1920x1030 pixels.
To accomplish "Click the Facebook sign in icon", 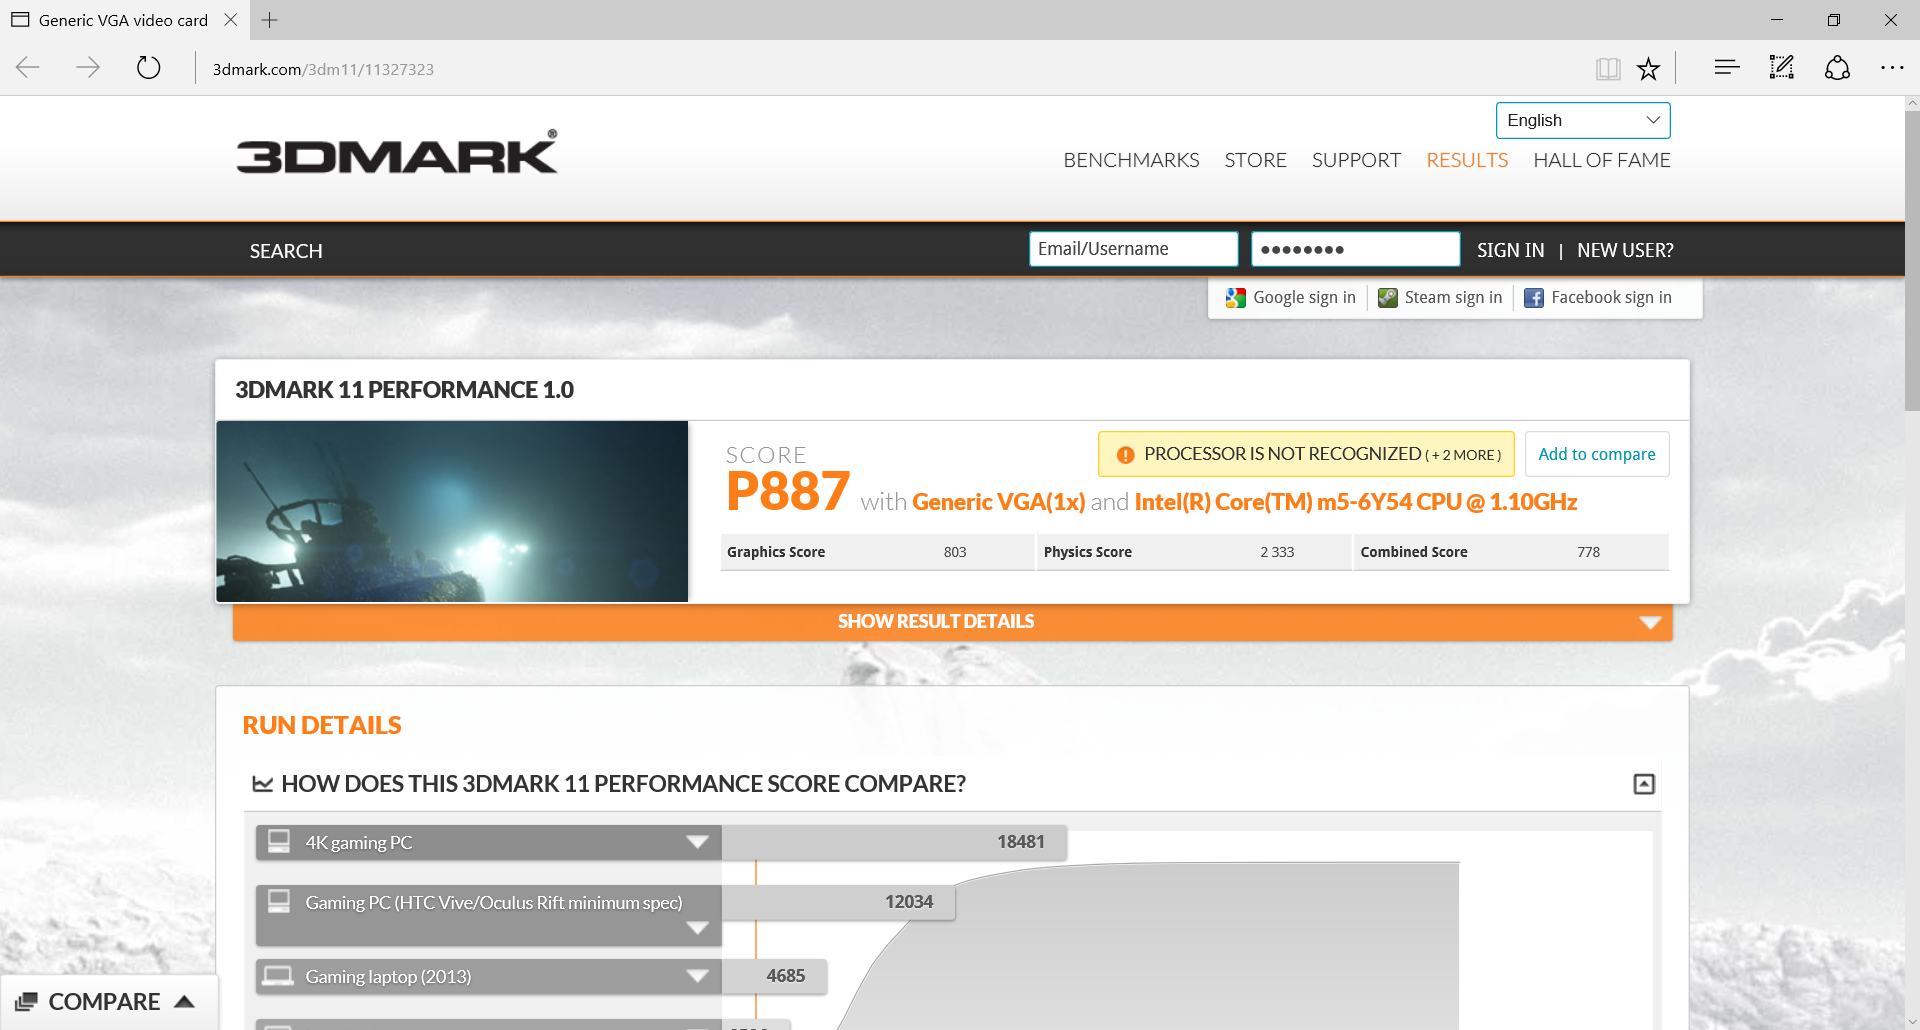I will pos(1534,298).
